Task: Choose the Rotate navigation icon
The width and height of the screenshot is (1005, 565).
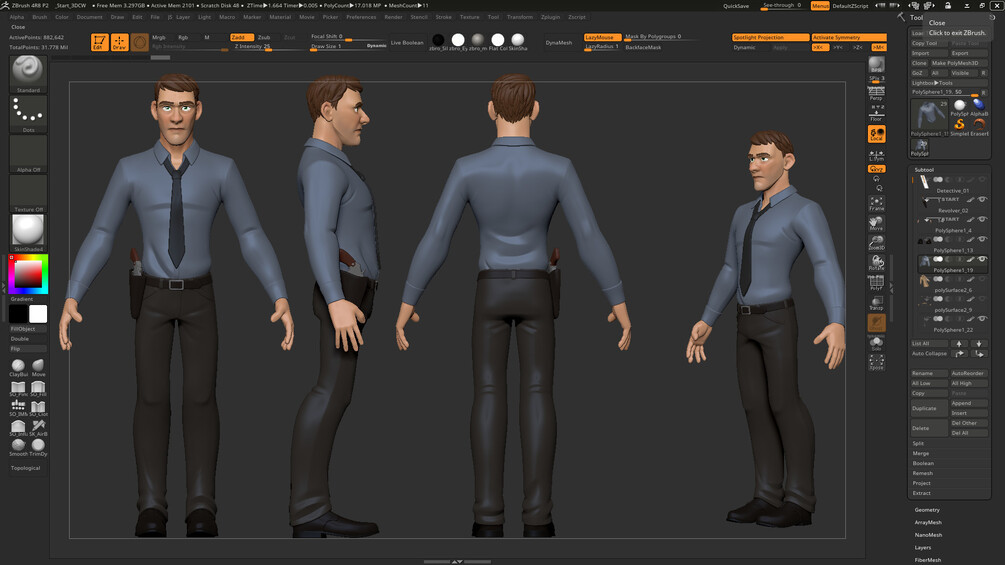Action: (876, 263)
